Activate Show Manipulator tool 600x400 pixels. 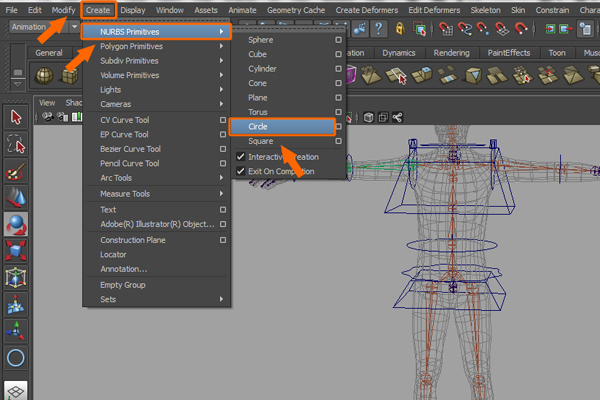(16, 331)
